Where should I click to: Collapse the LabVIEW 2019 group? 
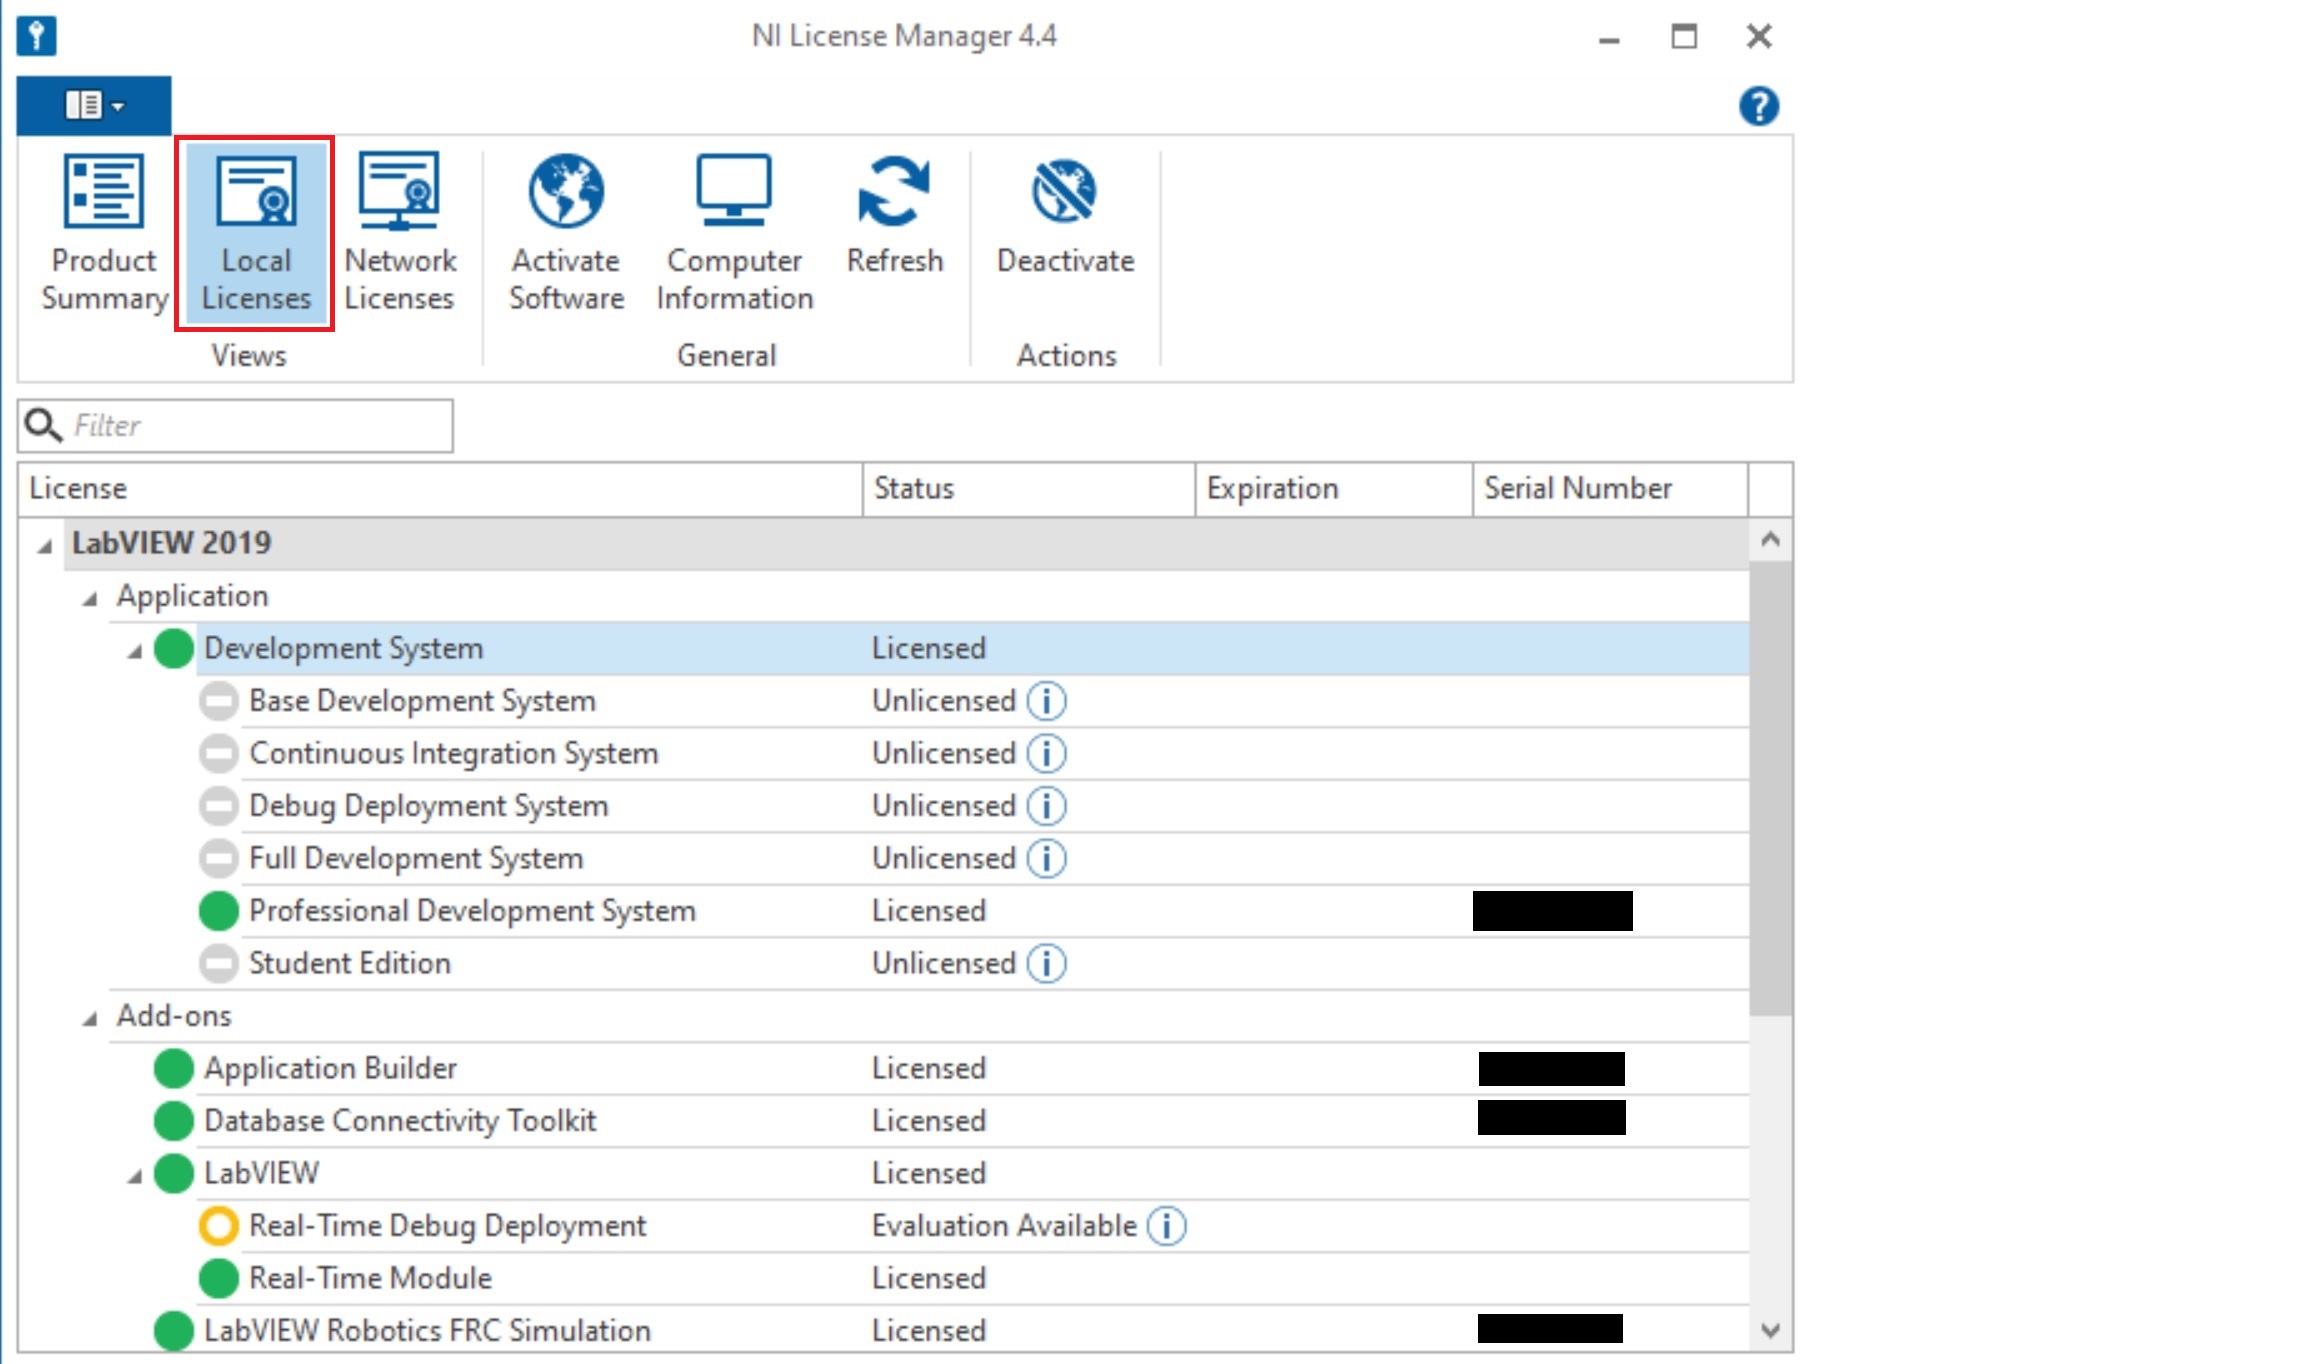45,546
